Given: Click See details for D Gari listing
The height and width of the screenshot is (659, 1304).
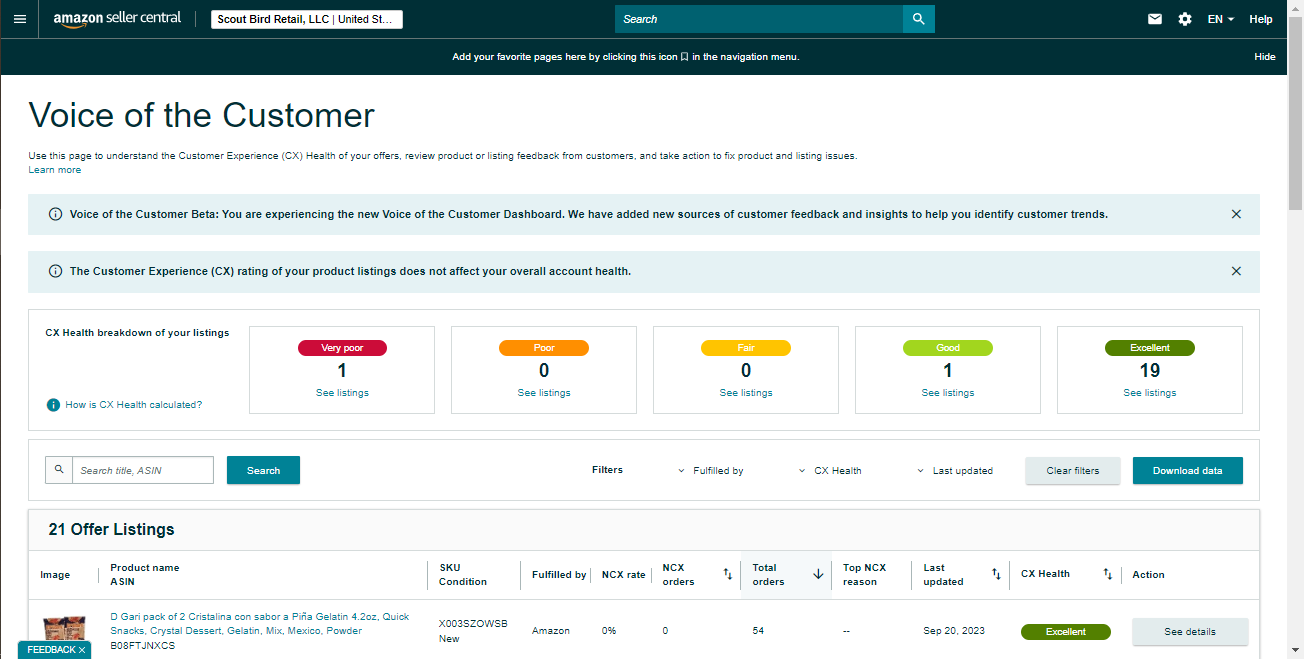Looking at the screenshot, I should click(1190, 632).
